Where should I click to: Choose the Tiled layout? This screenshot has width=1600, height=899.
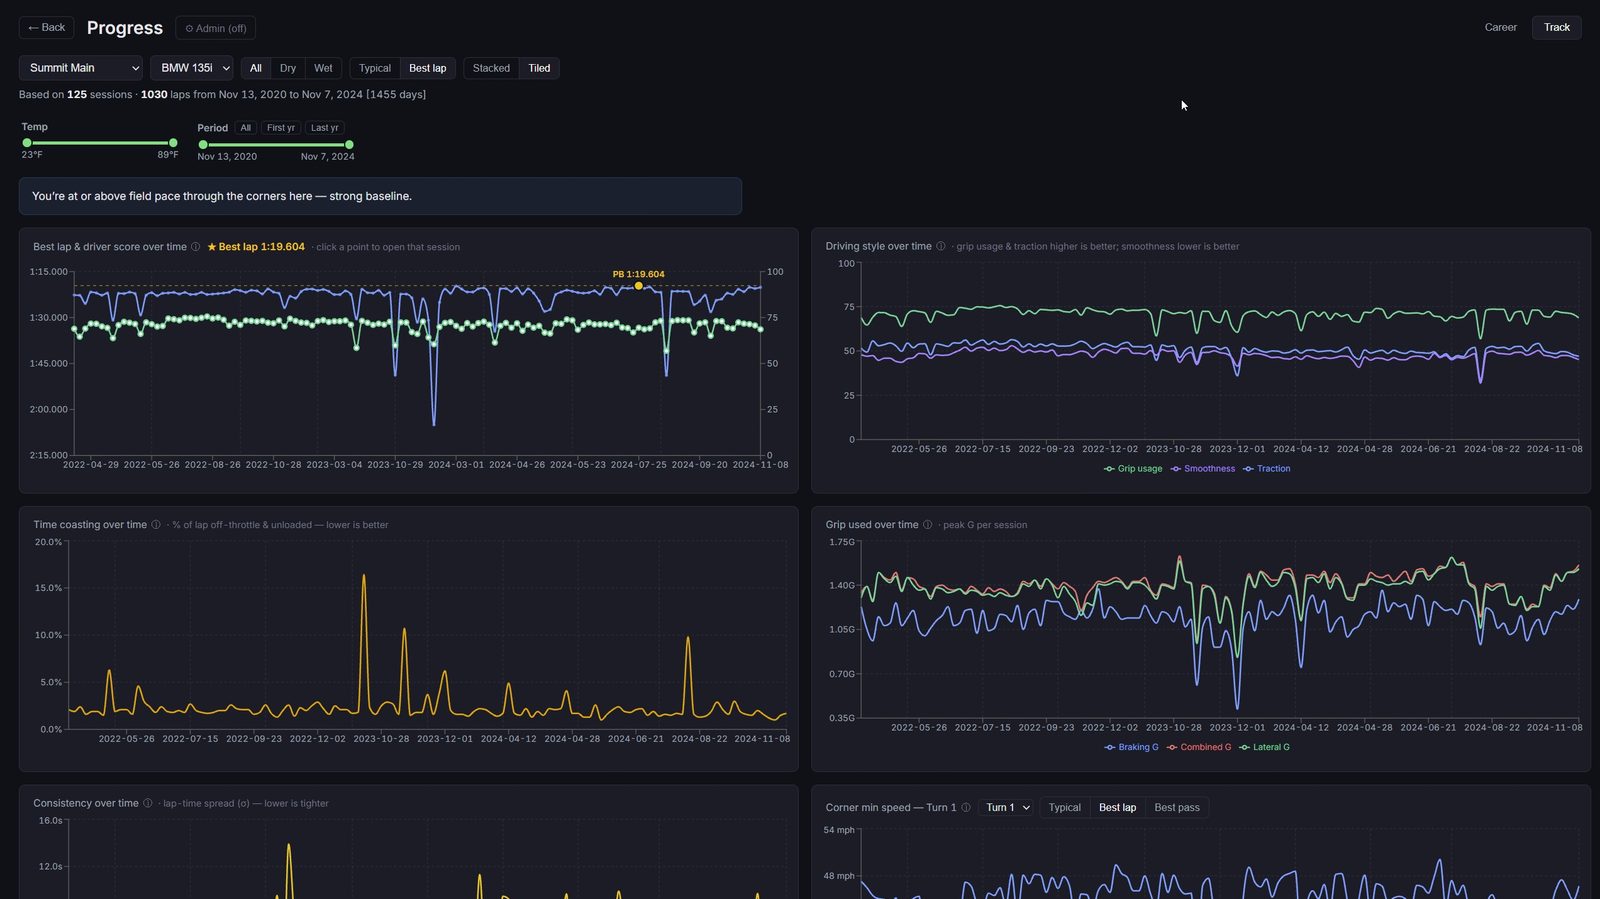539,68
